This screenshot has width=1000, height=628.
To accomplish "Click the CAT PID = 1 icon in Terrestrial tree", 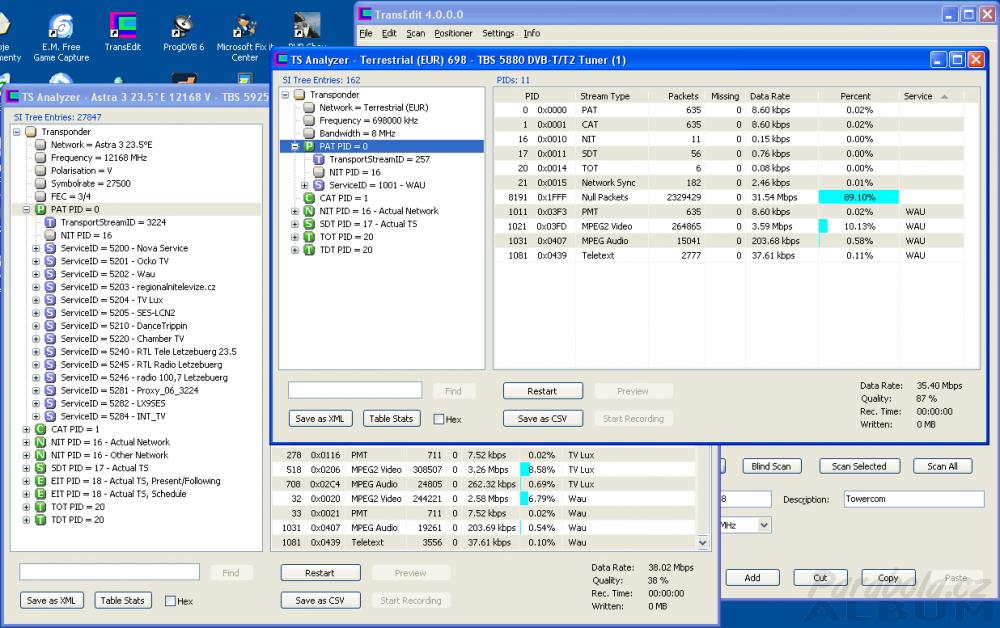I will click(x=309, y=198).
